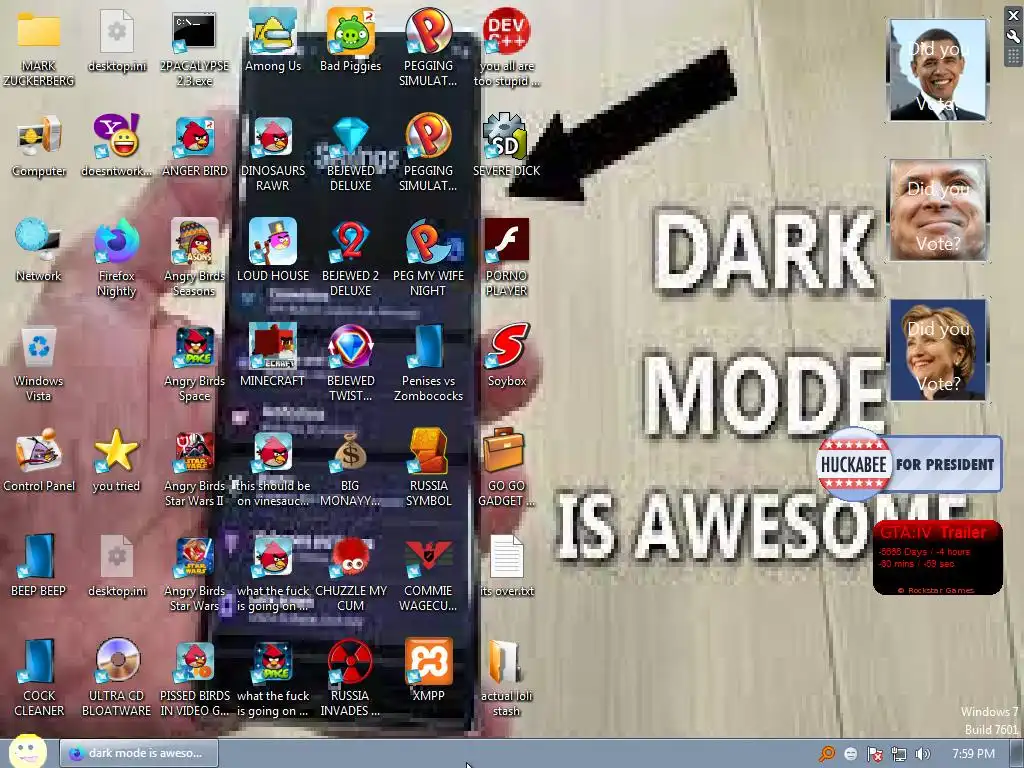Launch the Firefox Nightly shortcut
Image resolution: width=1024 pixels, height=768 pixels.
pos(116,259)
